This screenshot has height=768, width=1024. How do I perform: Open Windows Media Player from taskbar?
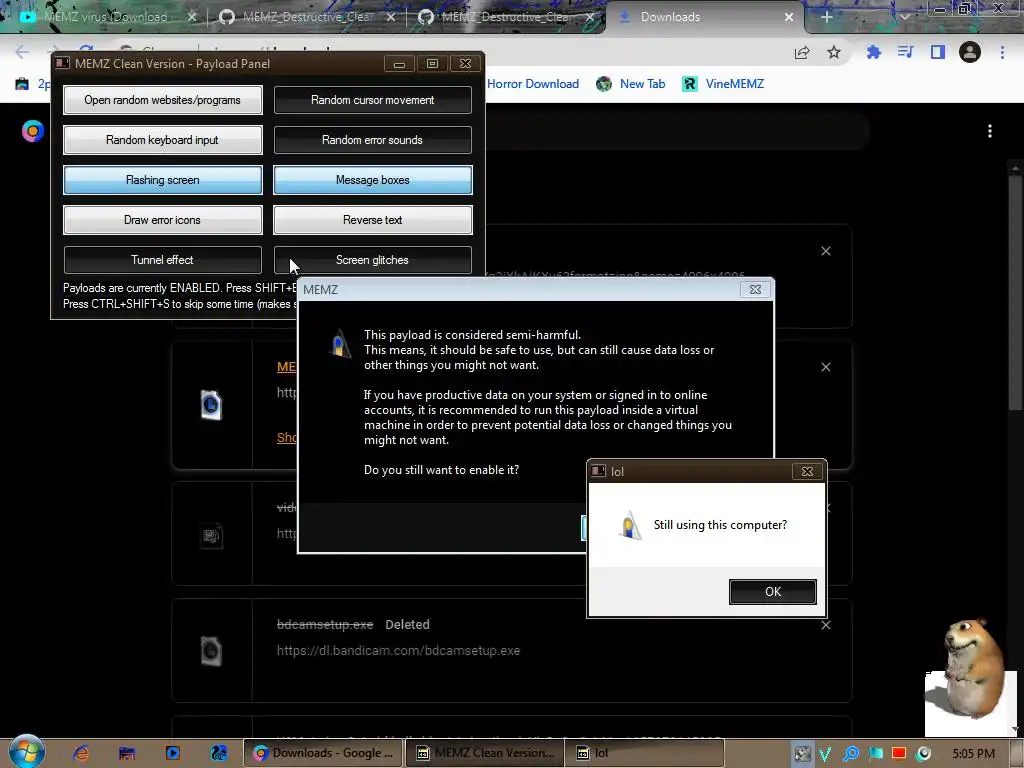pos(172,753)
